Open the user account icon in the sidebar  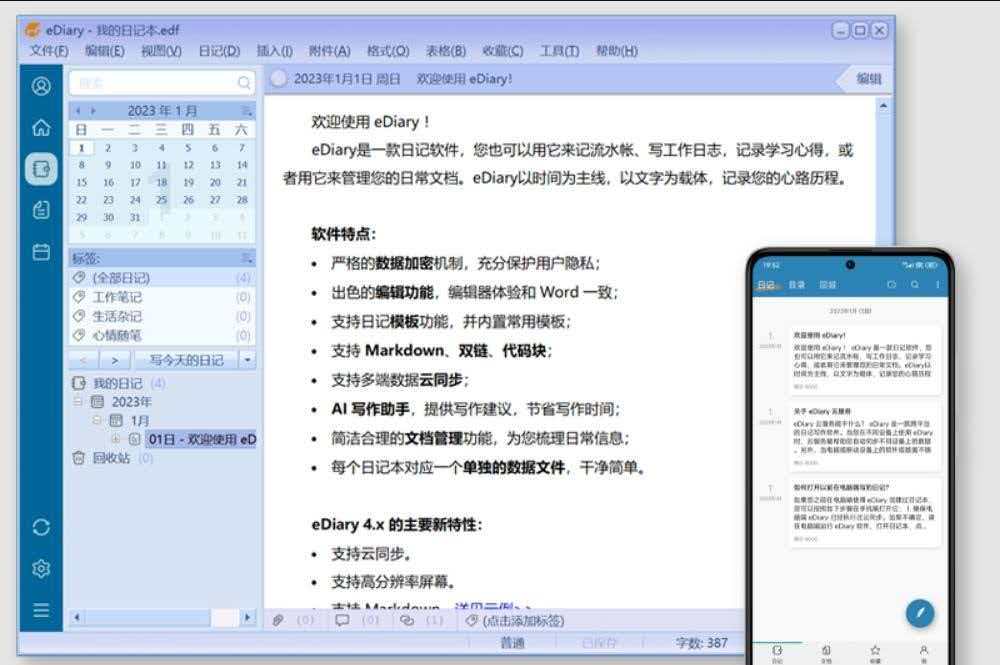click(x=40, y=86)
